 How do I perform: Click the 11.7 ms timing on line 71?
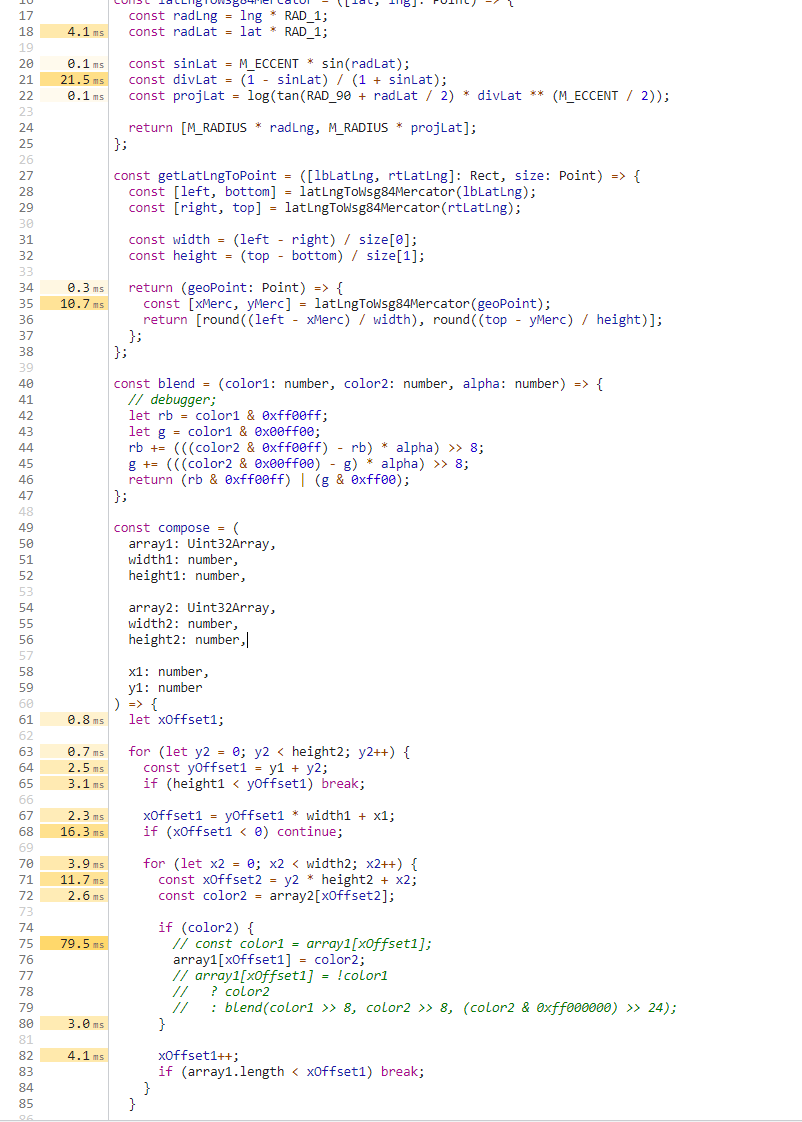[x=74, y=880]
